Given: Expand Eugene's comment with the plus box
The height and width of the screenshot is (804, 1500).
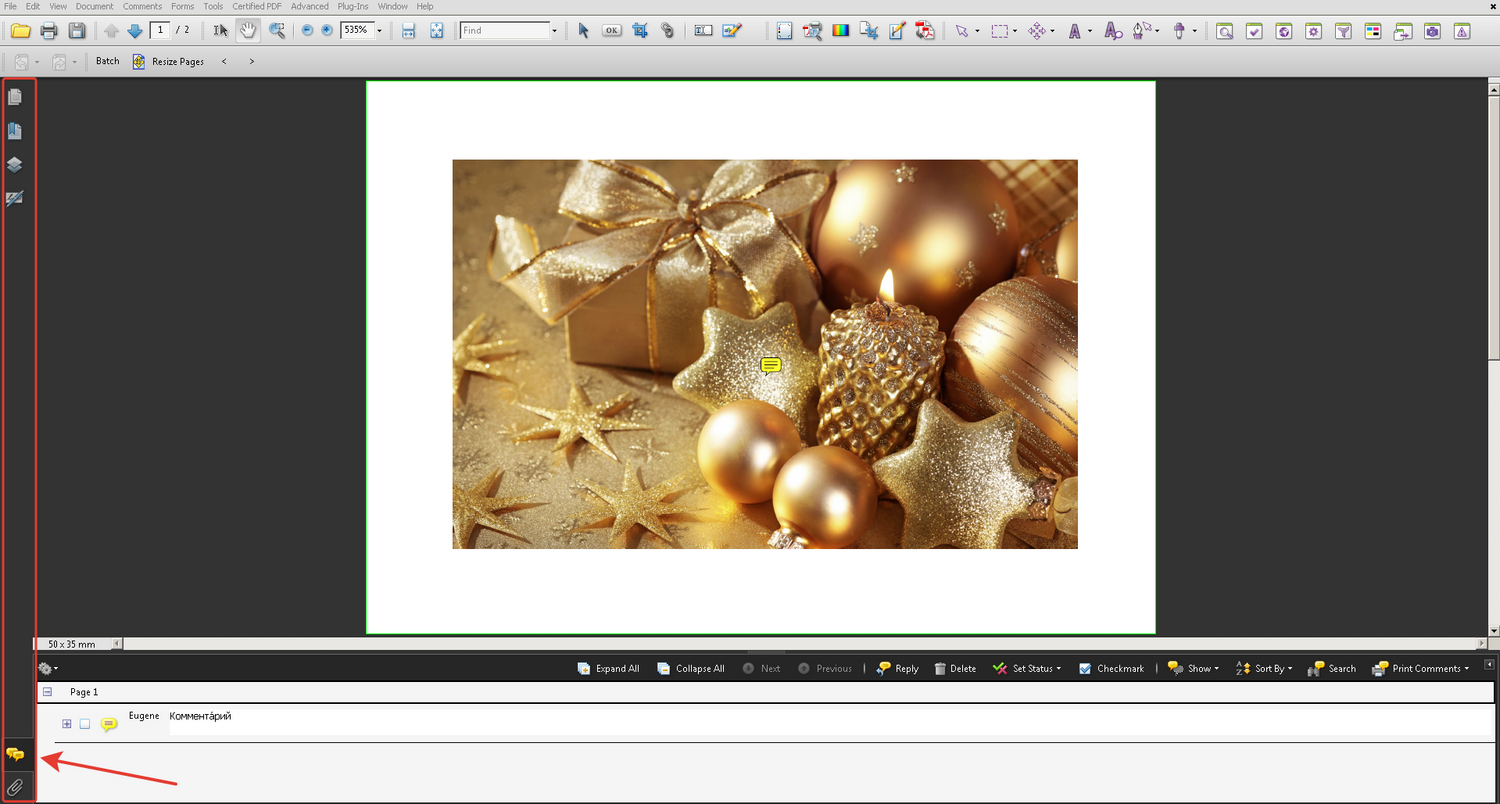Looking at the screenshot, I should pos(67,724).
